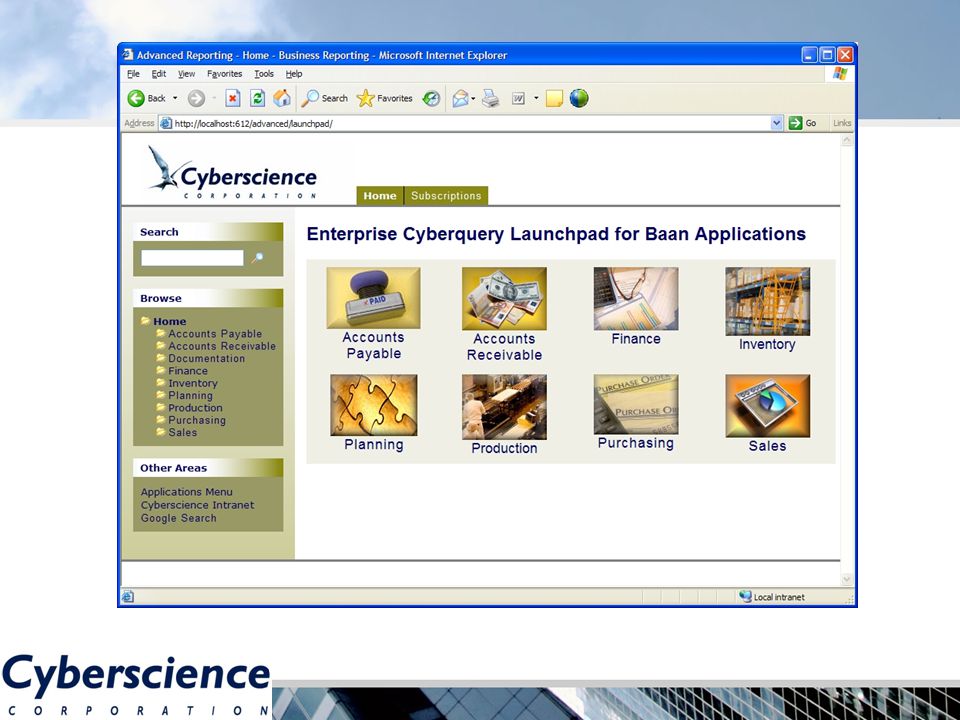Click the Back arrow button
The height and width of the screenshot is (720, 960).
136,98
